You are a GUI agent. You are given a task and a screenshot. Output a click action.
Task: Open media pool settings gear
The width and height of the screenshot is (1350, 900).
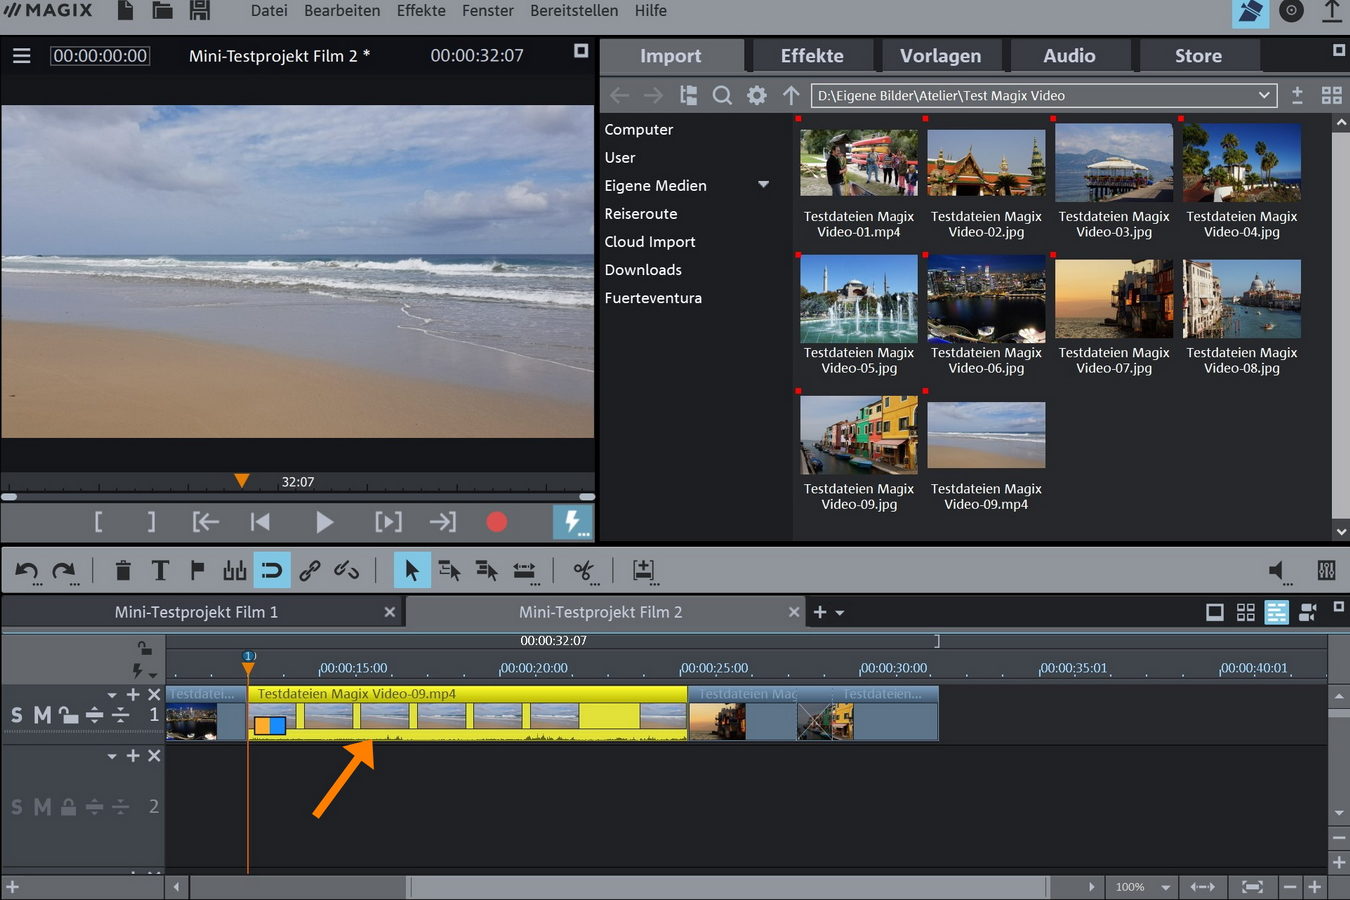click(x=757, y=96)
